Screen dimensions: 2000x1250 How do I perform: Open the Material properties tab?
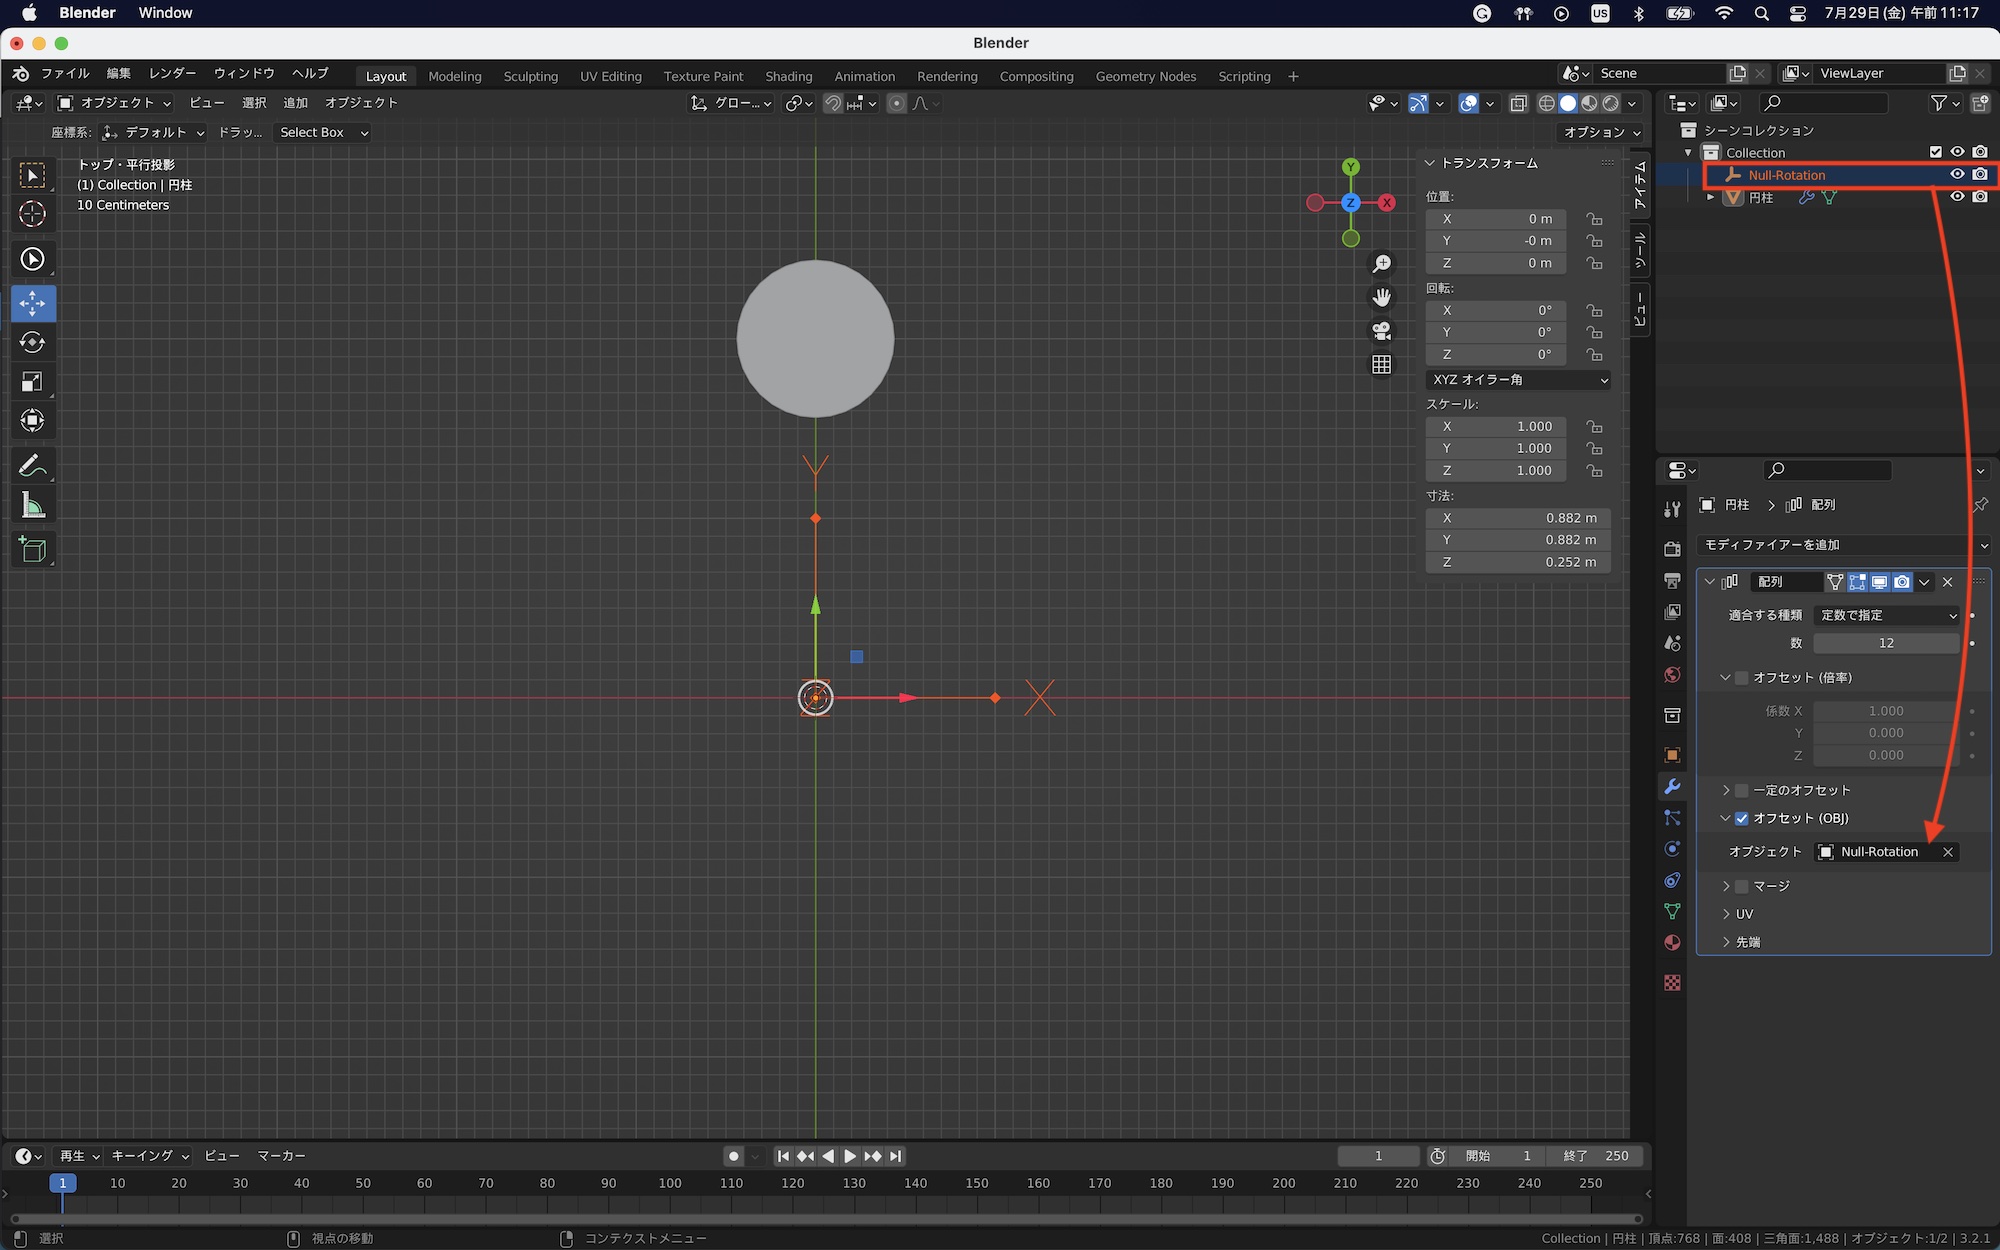pyautogui.click(x=1672, y=943)
